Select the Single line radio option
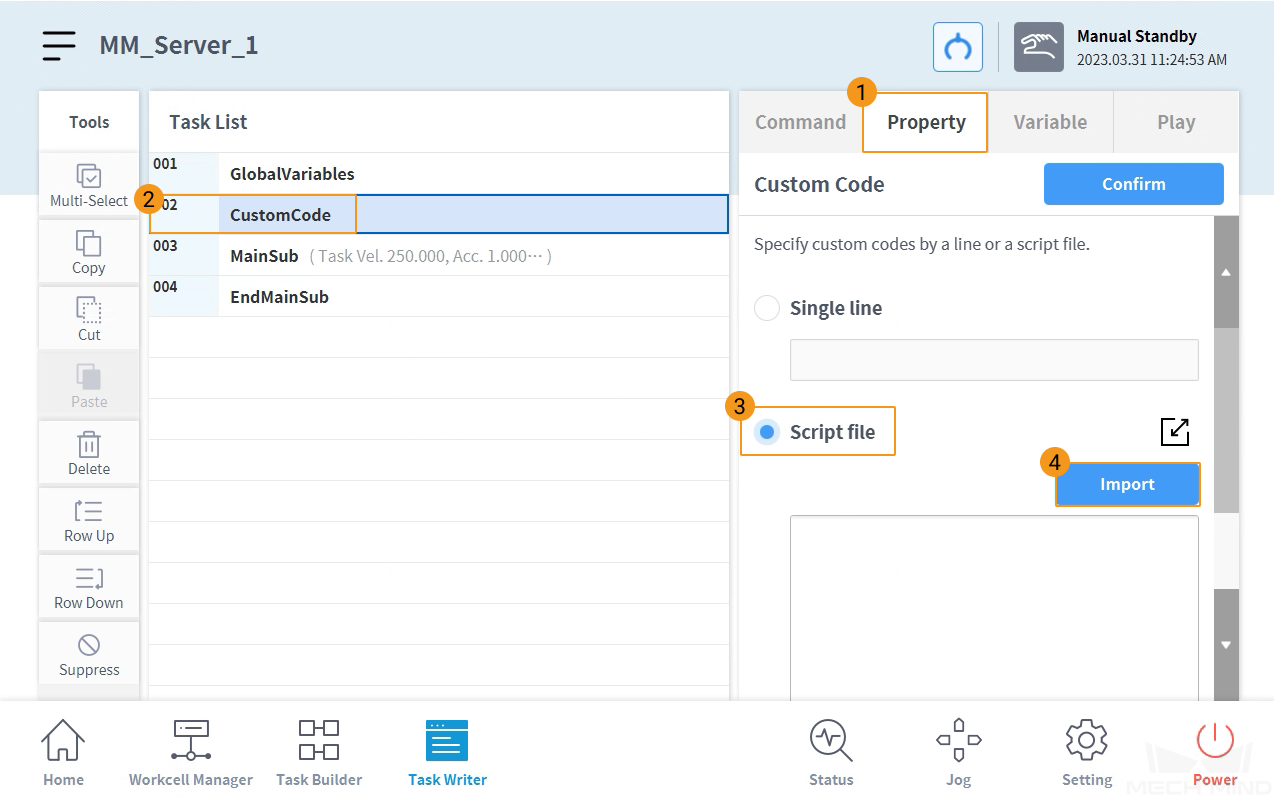This screenshot has width=1274, height=799. tap(767, 308)
